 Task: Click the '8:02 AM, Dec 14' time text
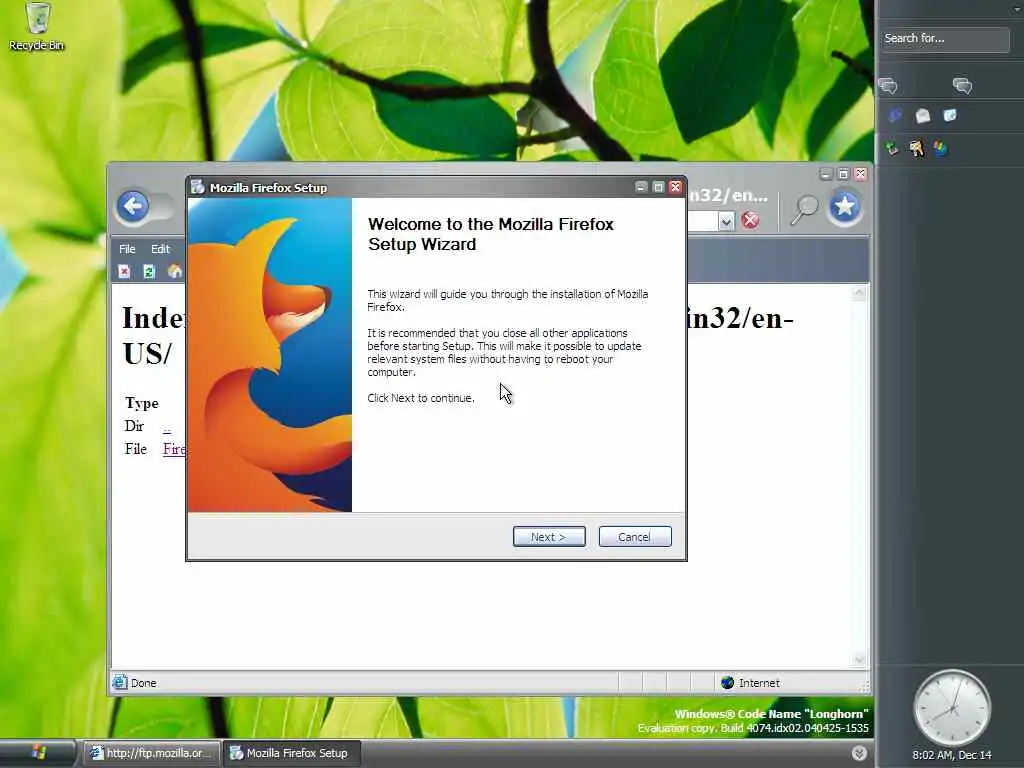click(952, 755)
